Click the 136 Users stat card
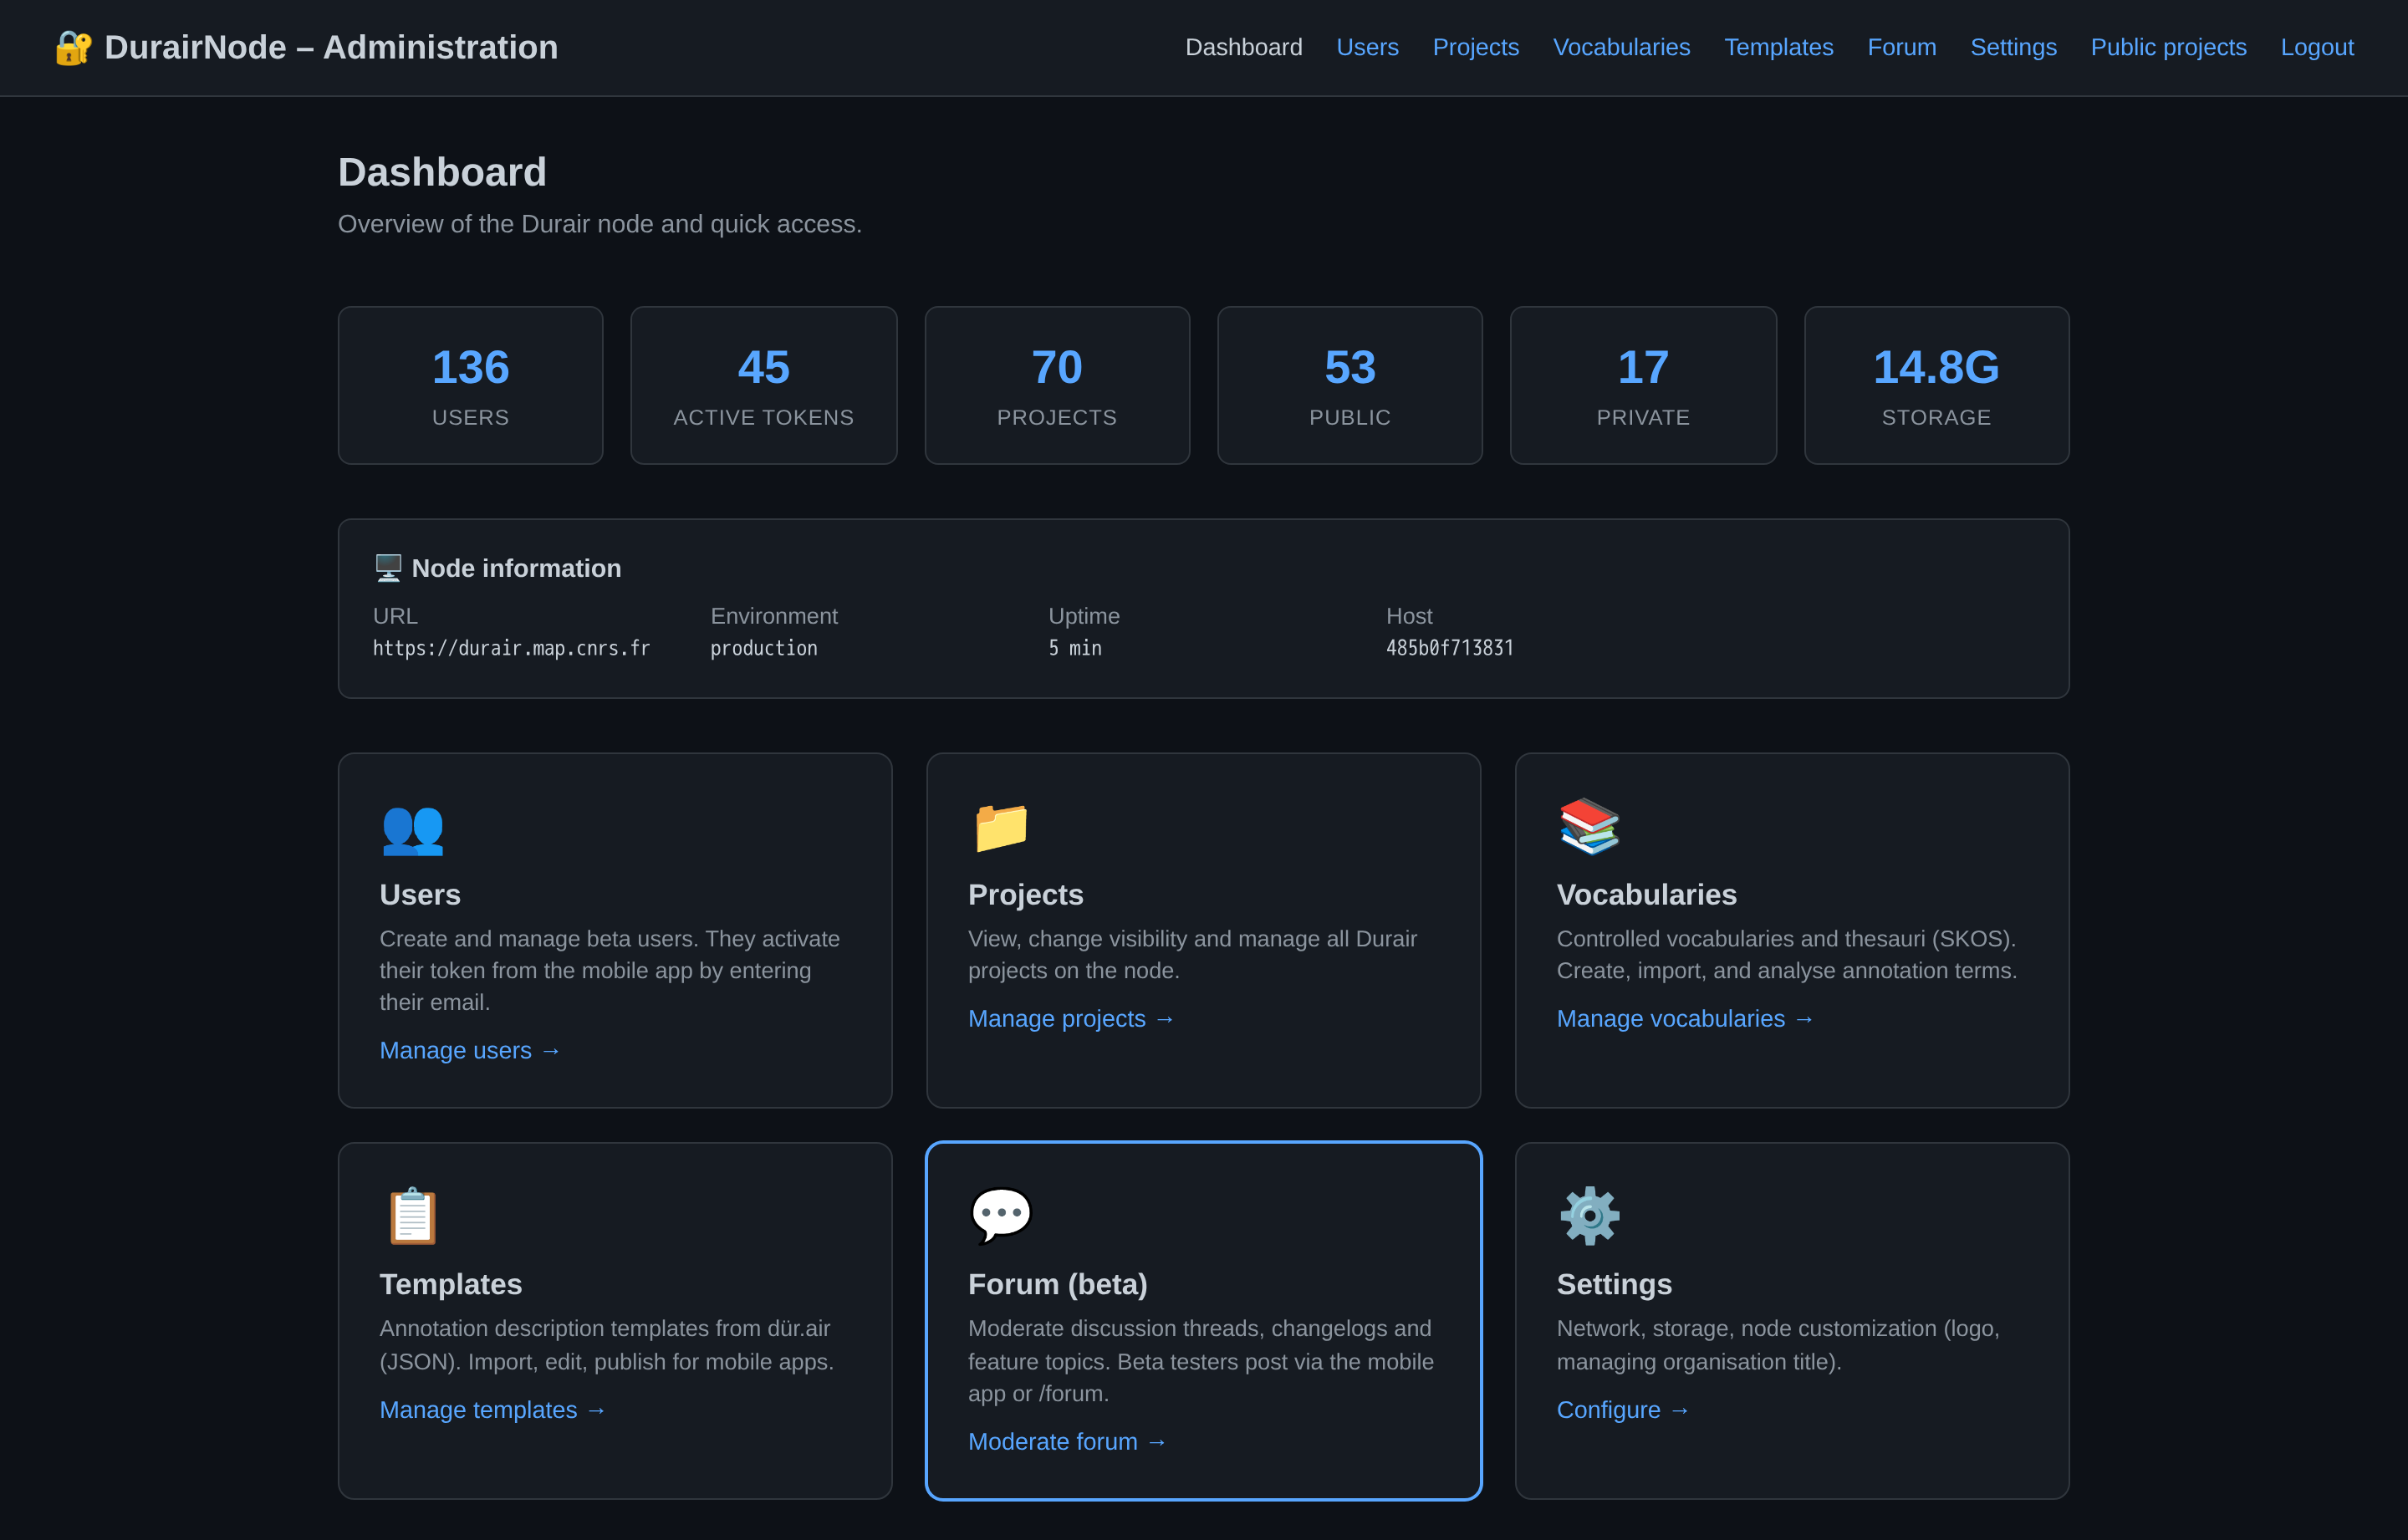The width and height of the screenshot is (2408, 1540). [x=470, y=385]
